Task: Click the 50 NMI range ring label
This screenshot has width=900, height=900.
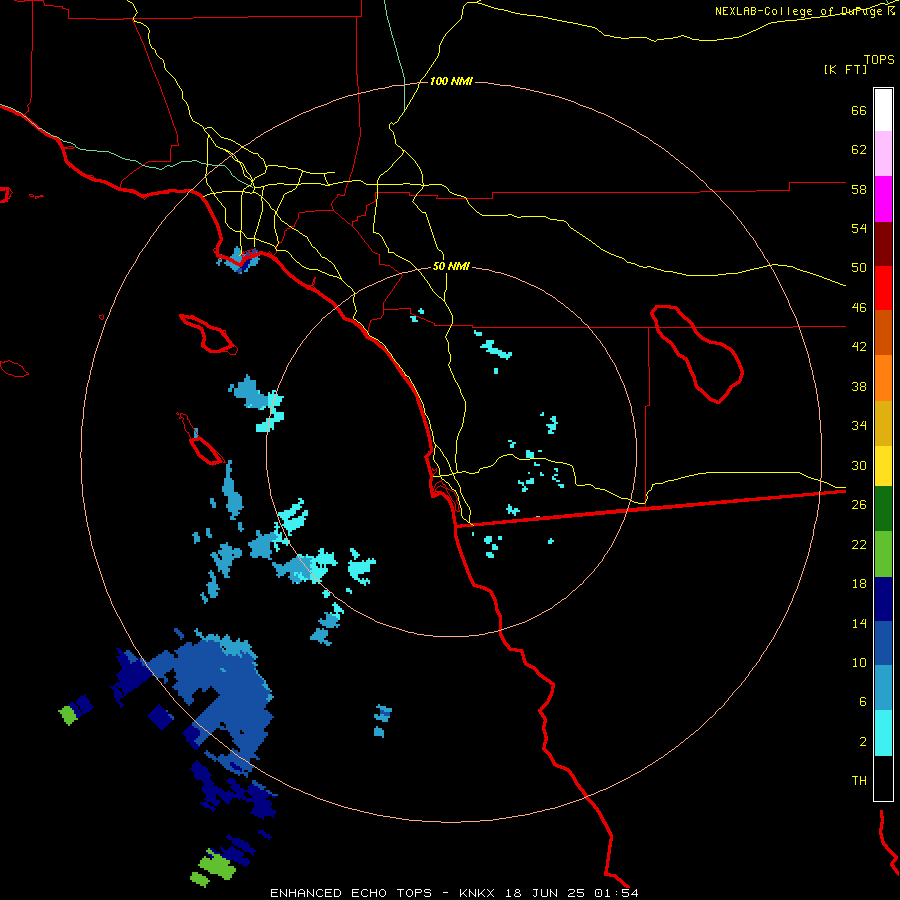Action: tap(451, 266)
